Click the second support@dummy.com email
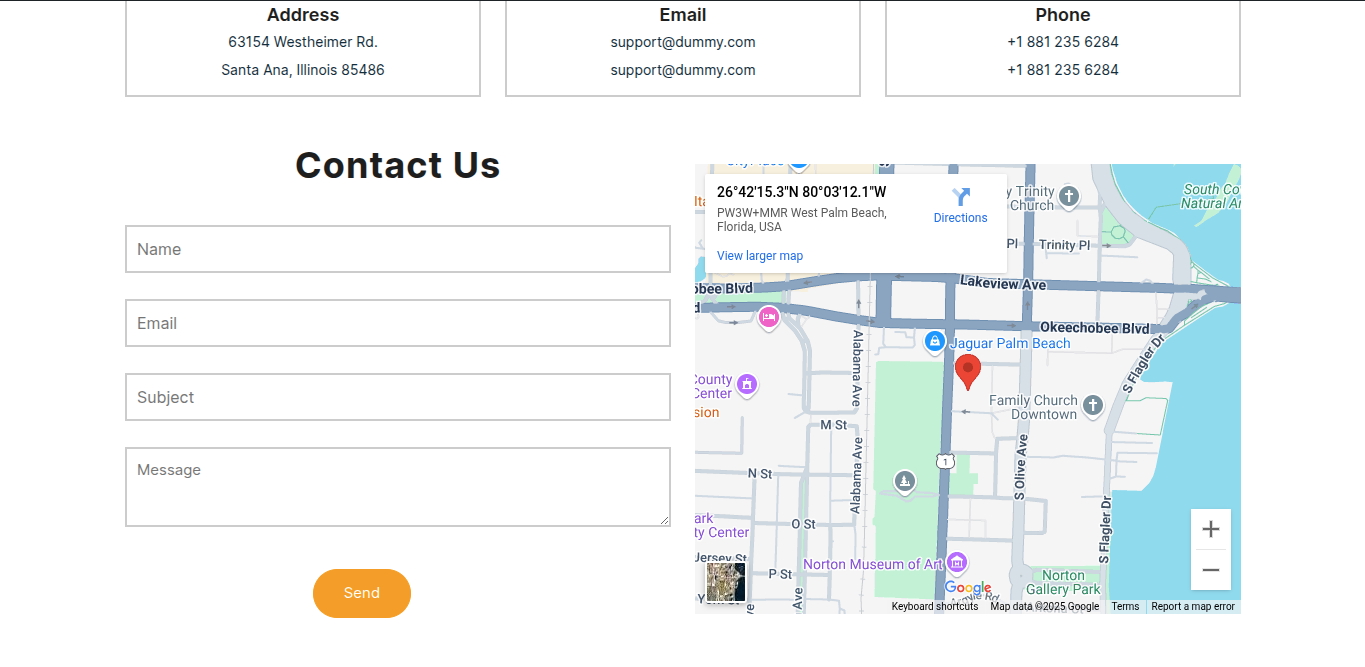The width and height of the screenshot is (1365, 667). point(683,70)
